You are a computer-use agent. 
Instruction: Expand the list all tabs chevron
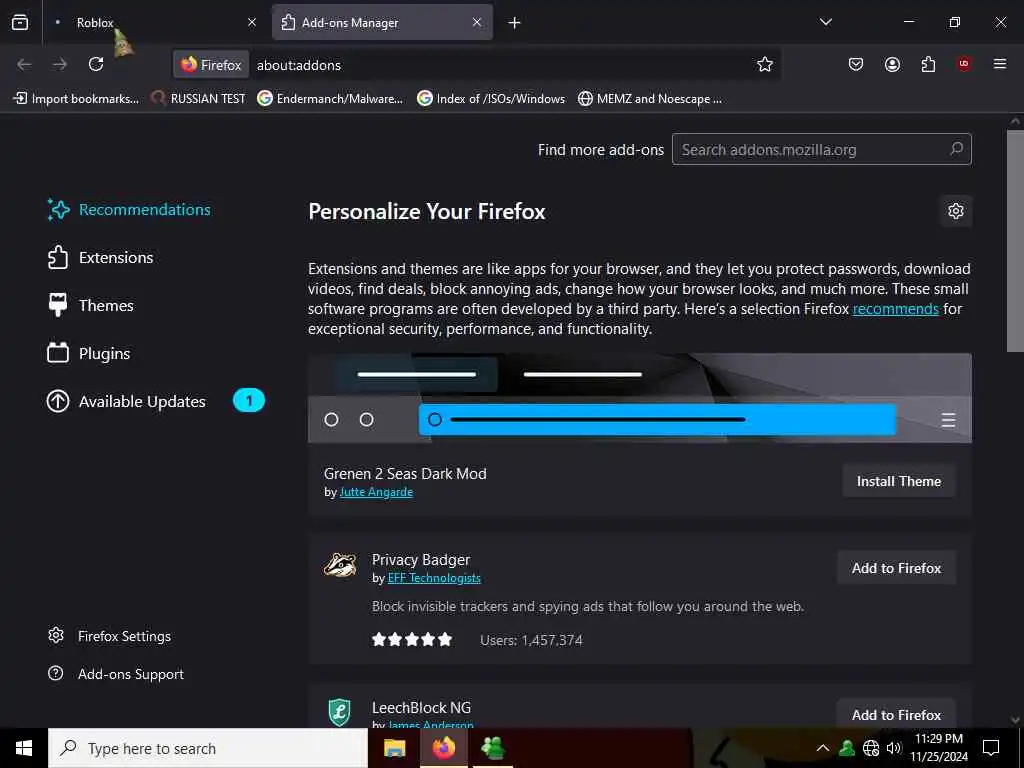tap(826, 22)
